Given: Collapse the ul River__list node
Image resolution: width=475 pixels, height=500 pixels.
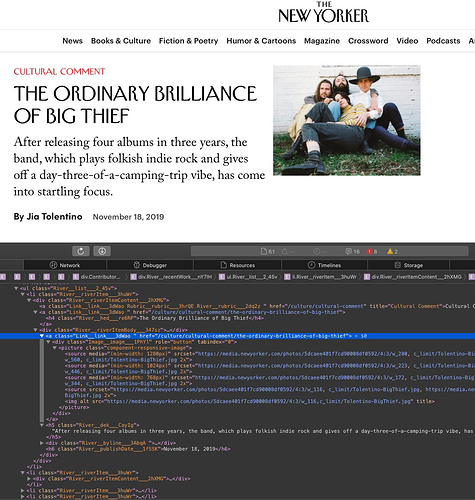Looking at the screenshot, I should (x=16, y=288).
